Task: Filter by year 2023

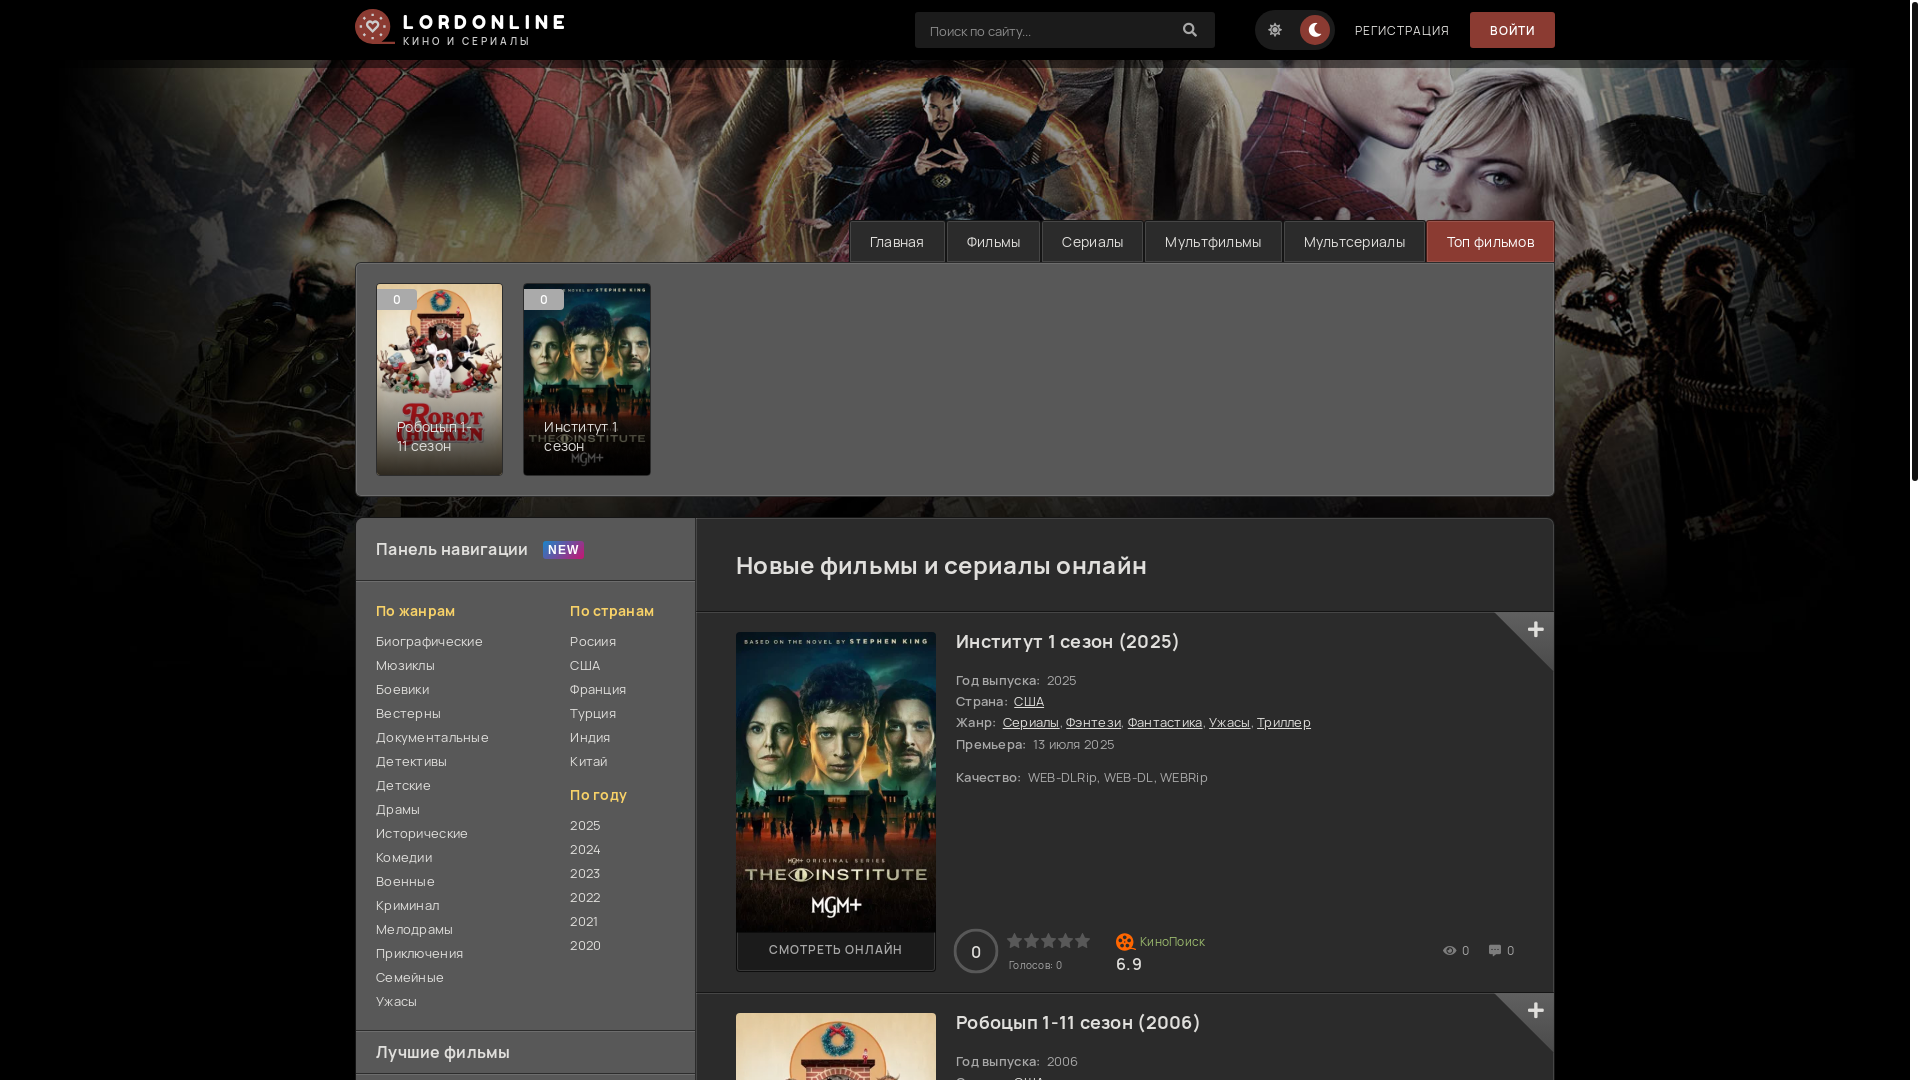Action: pyautogui.click(x=585, y=873)
